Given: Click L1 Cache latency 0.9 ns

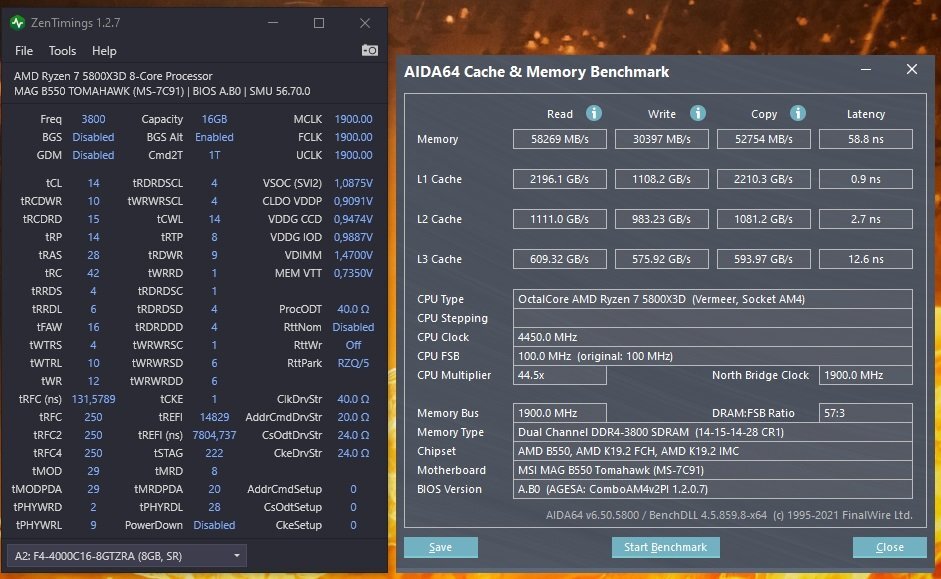Looking at the screenshot, I should (x=866, y=179).
